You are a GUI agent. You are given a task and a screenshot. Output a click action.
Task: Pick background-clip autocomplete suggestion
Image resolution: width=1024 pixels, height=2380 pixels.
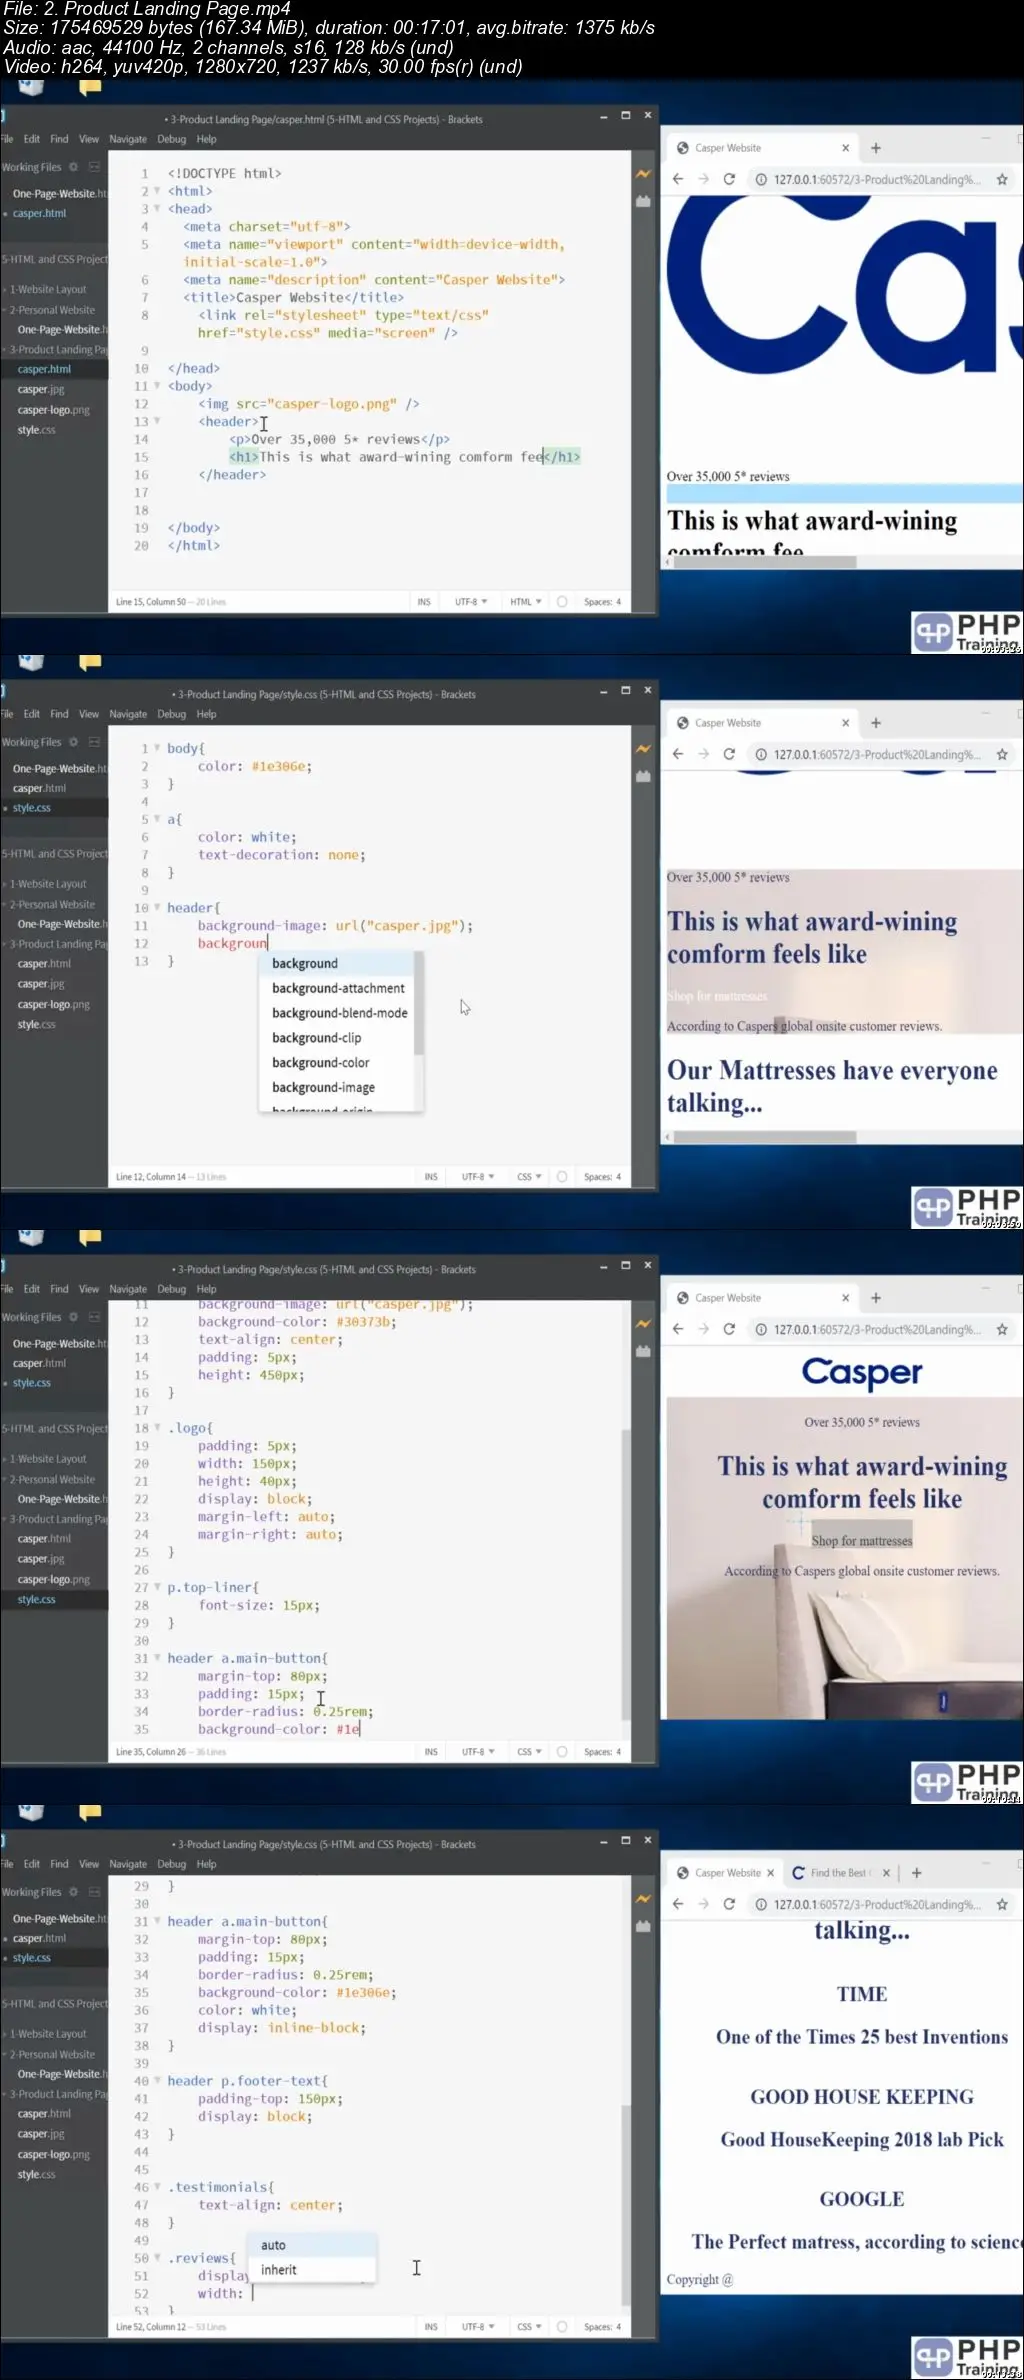[337, 1038]
